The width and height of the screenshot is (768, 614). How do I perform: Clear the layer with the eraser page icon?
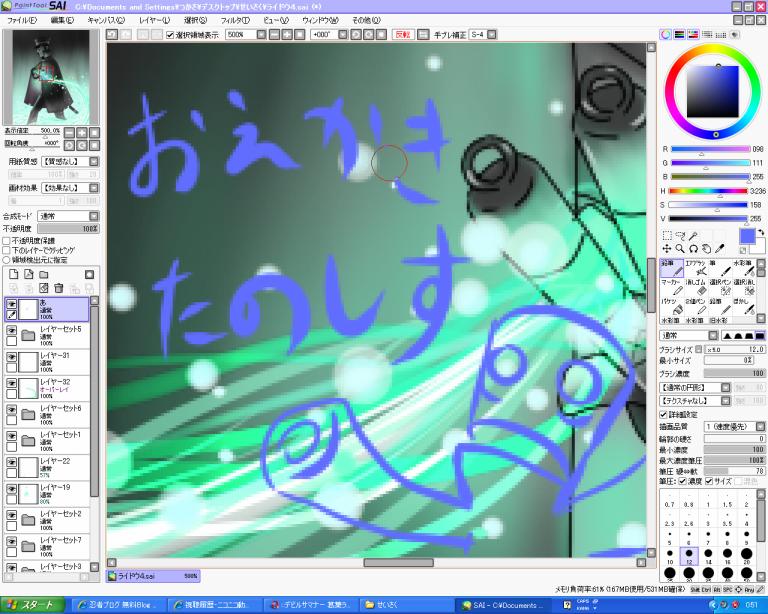coord(44,288)
